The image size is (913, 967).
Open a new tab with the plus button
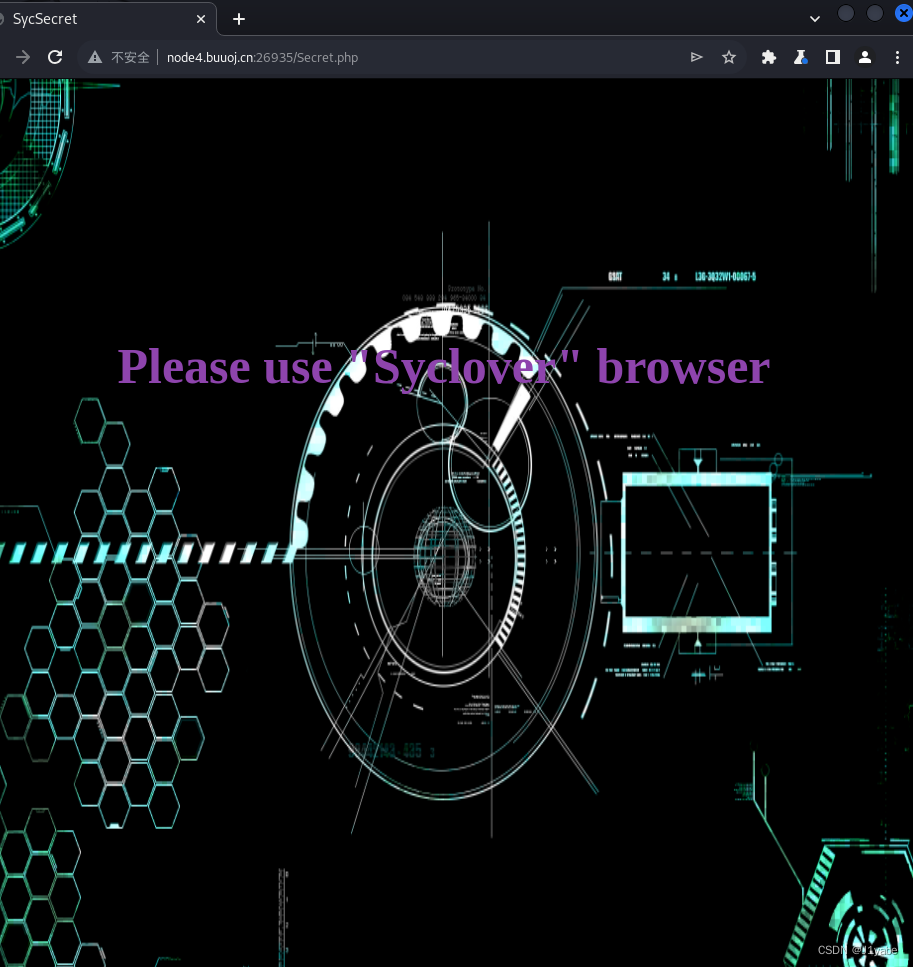coord(238,18)
